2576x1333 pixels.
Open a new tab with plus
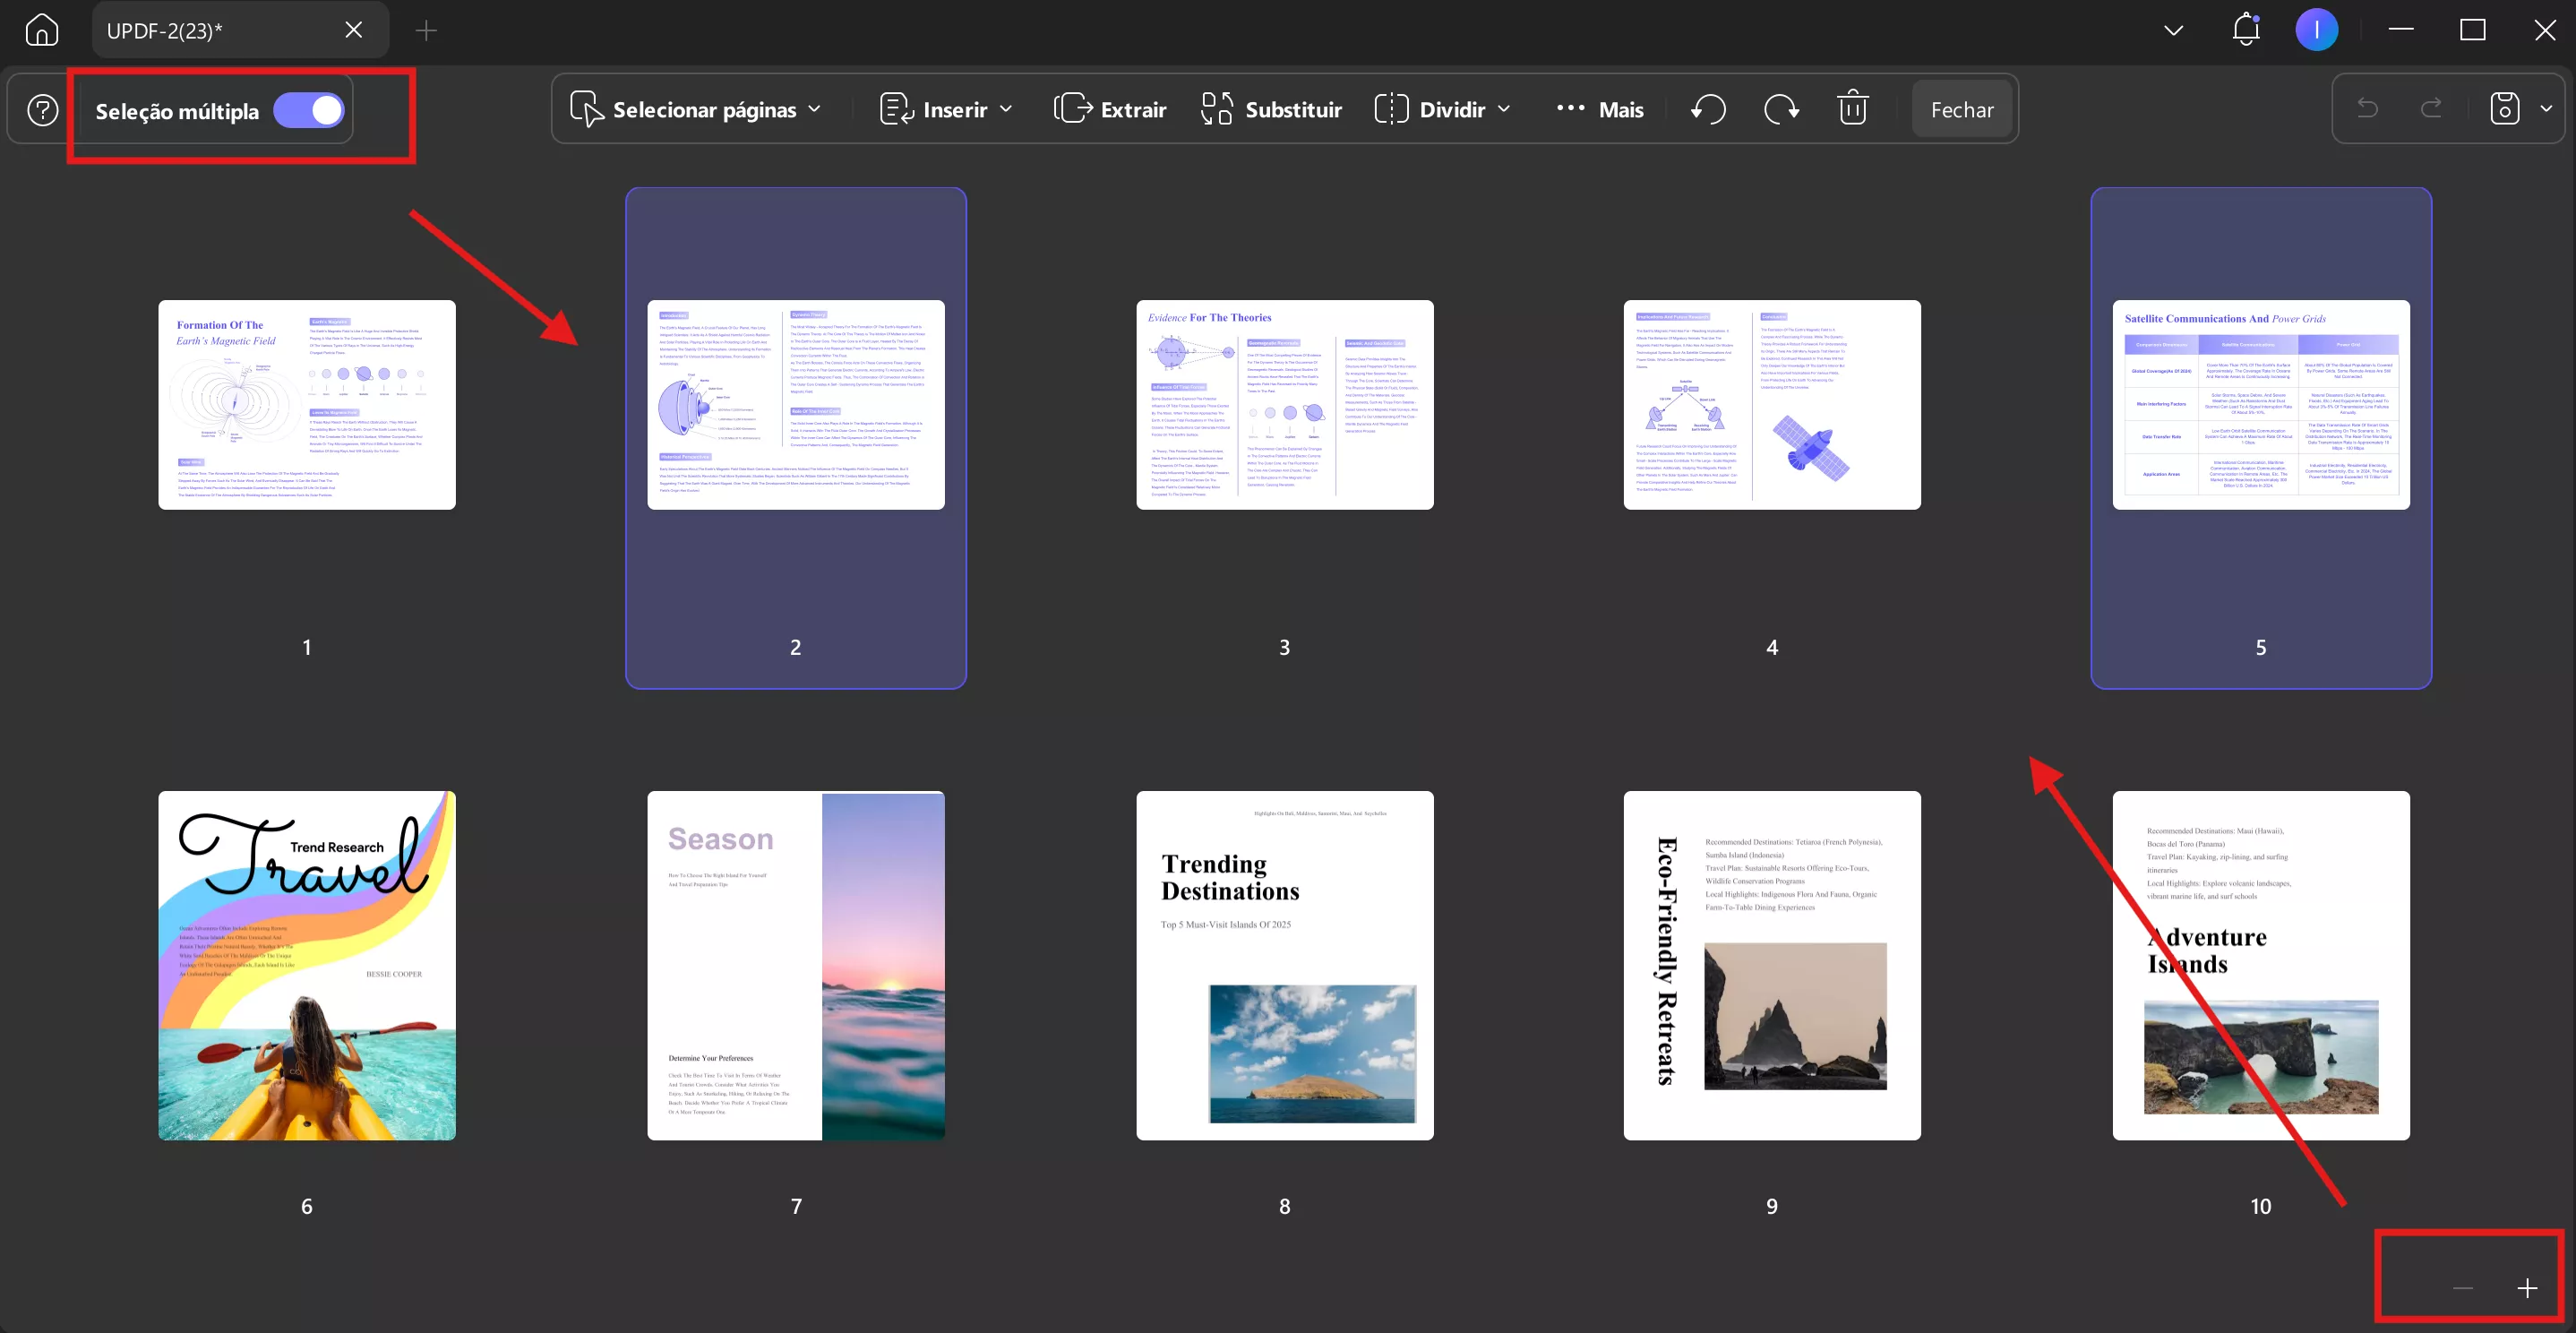tap(426, 30)
